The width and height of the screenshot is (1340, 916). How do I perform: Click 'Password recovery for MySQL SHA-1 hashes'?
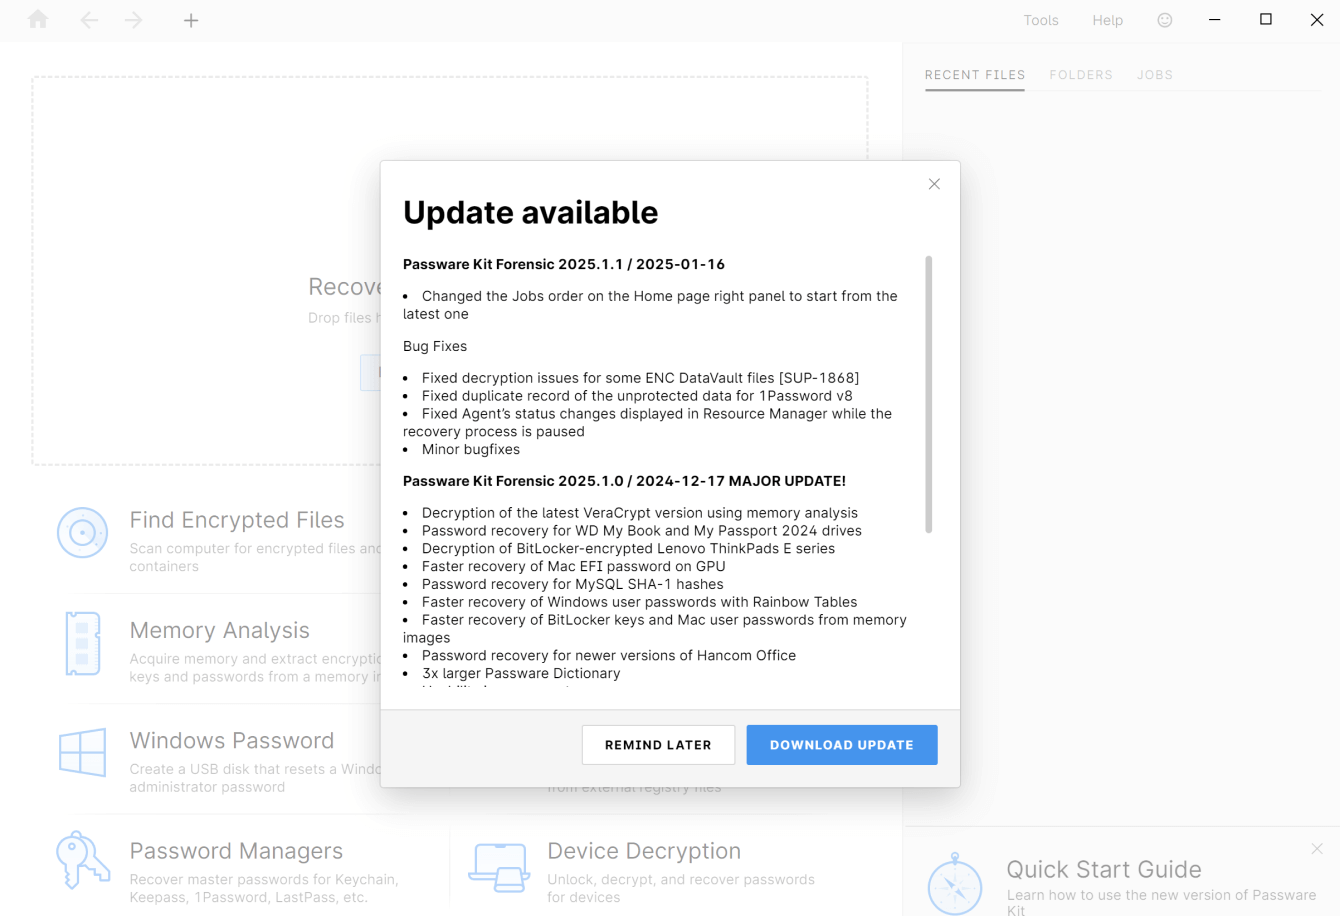[x=573, y=584]
